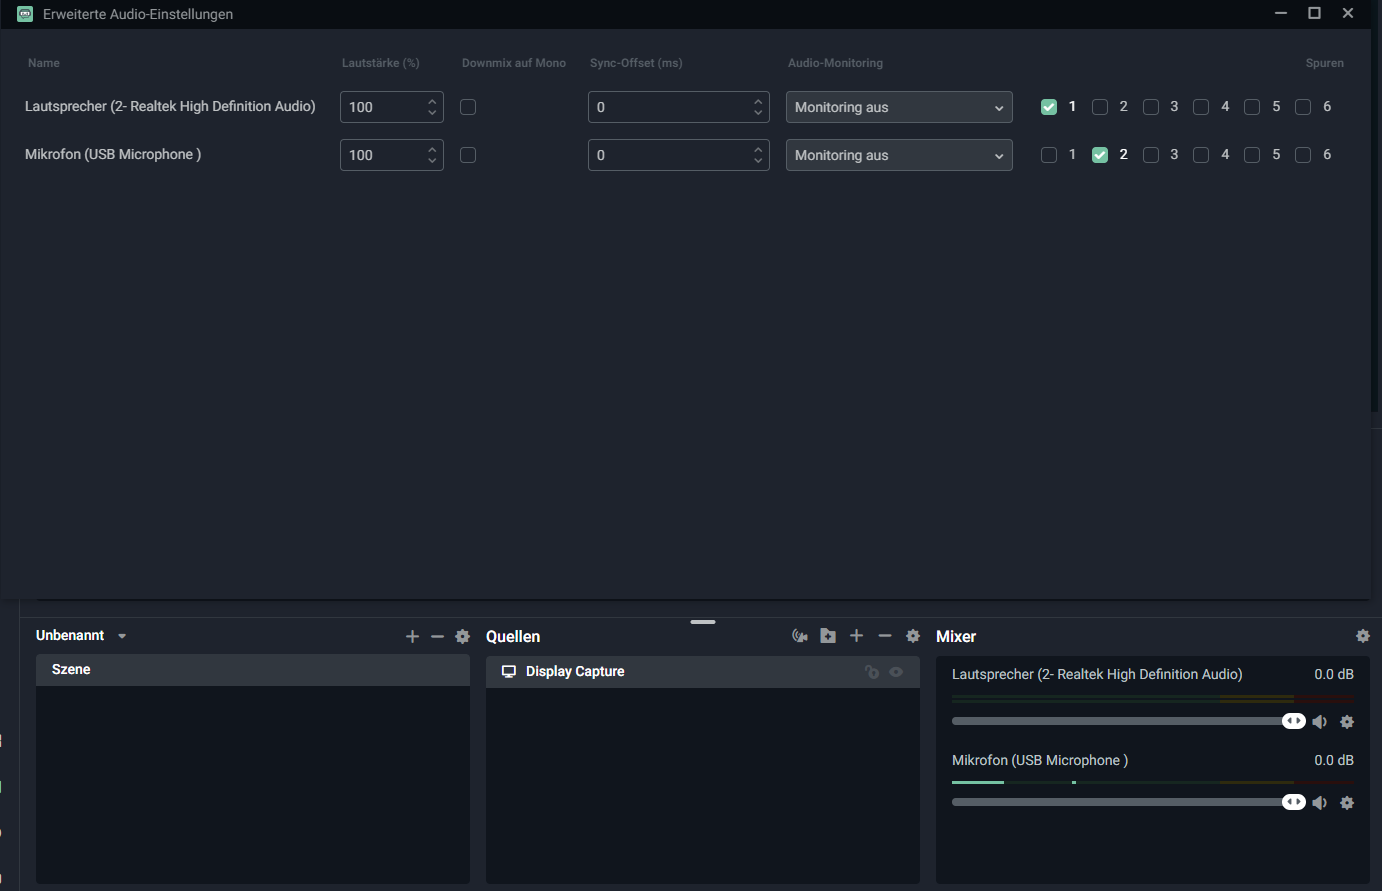
Task: Minimize the Erweiterte Audio-Einstellungen window
Action: point(1281,13)
